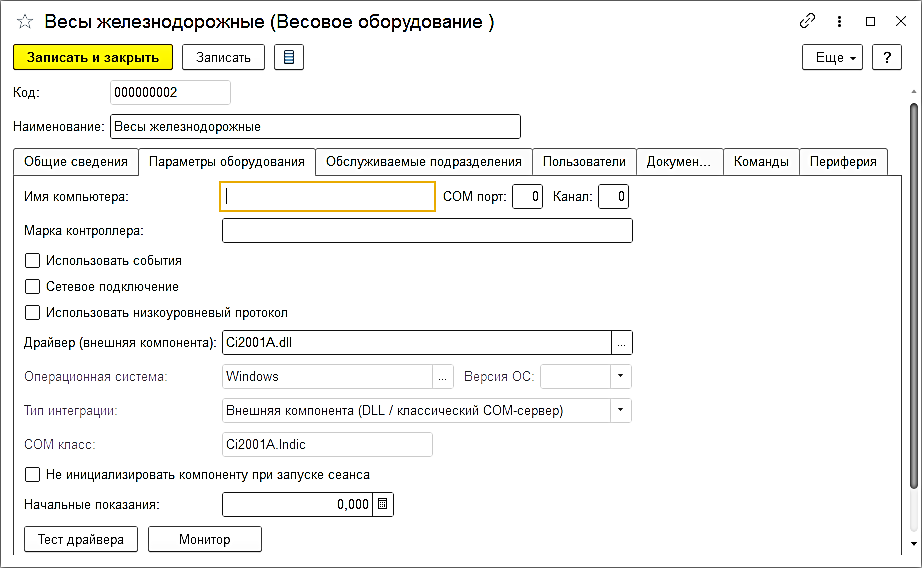Add this form to favorites star
This screenshot has height=568, width=922.
coord(25,22)
